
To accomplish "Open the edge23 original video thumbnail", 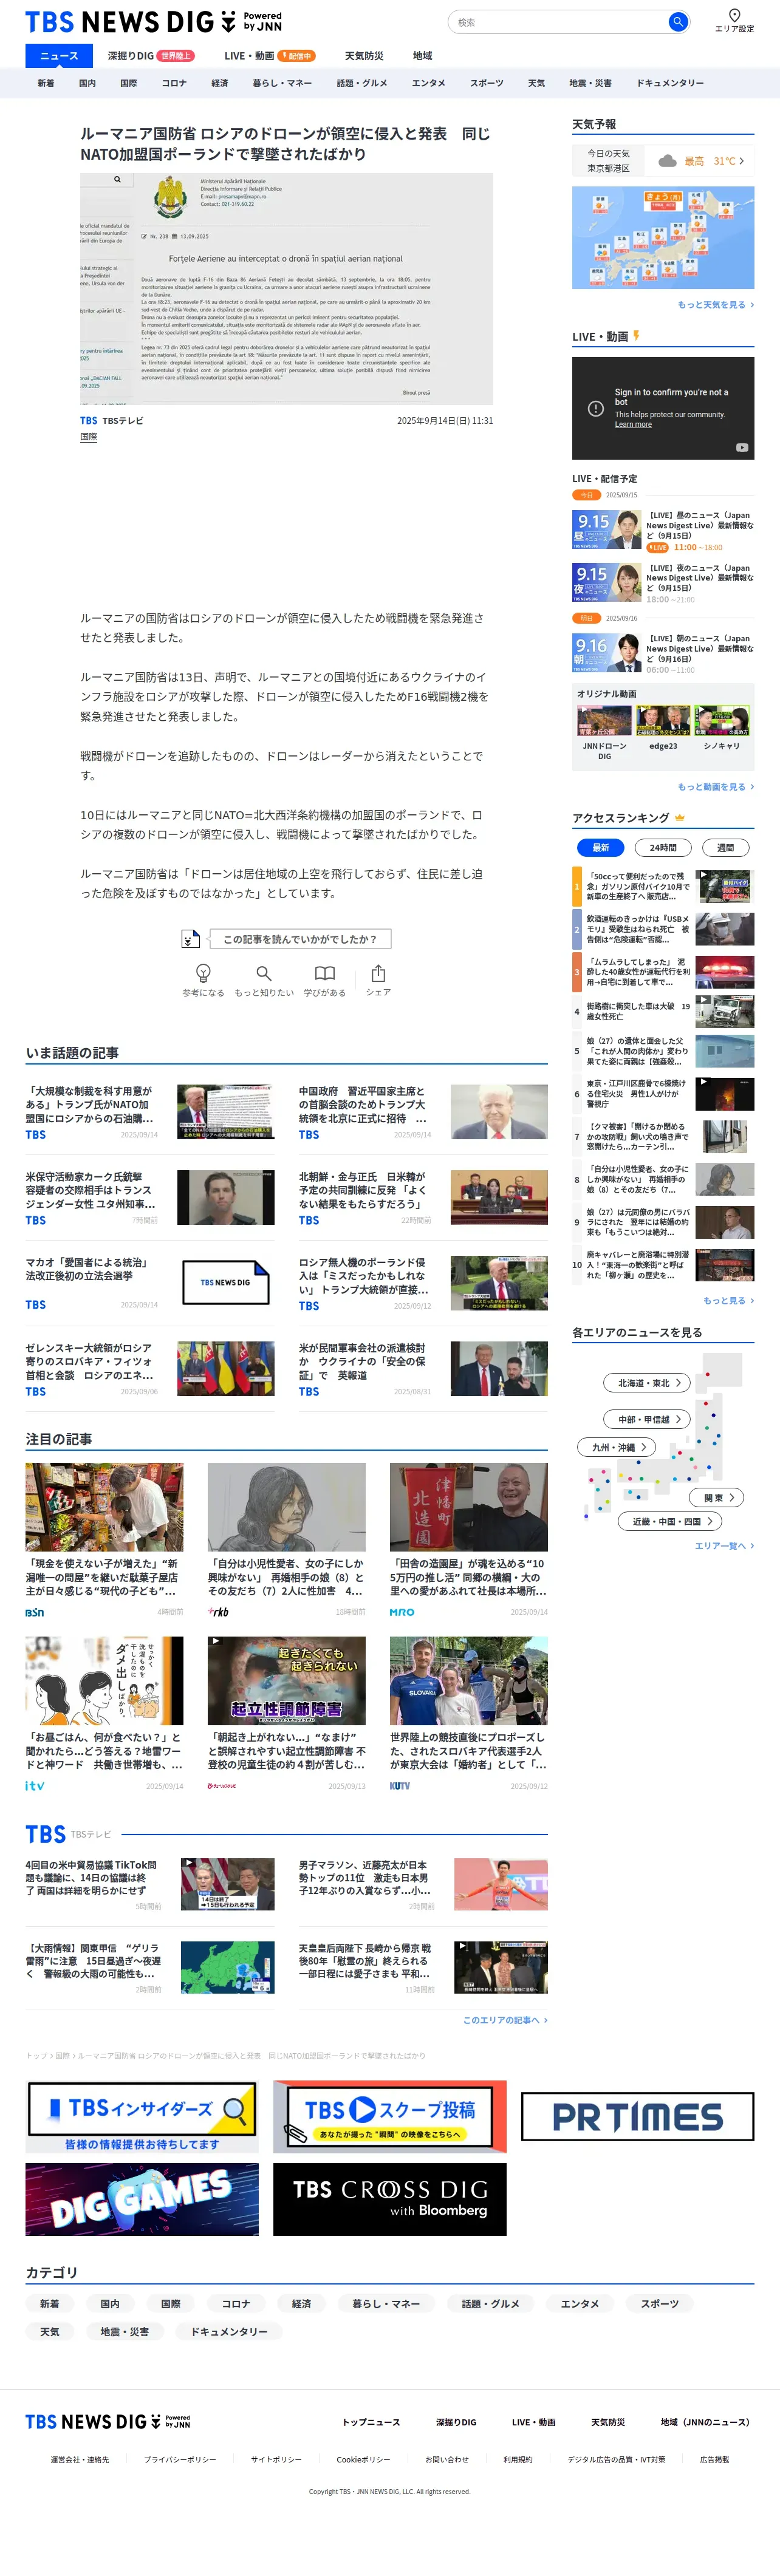I will point(663,721).
